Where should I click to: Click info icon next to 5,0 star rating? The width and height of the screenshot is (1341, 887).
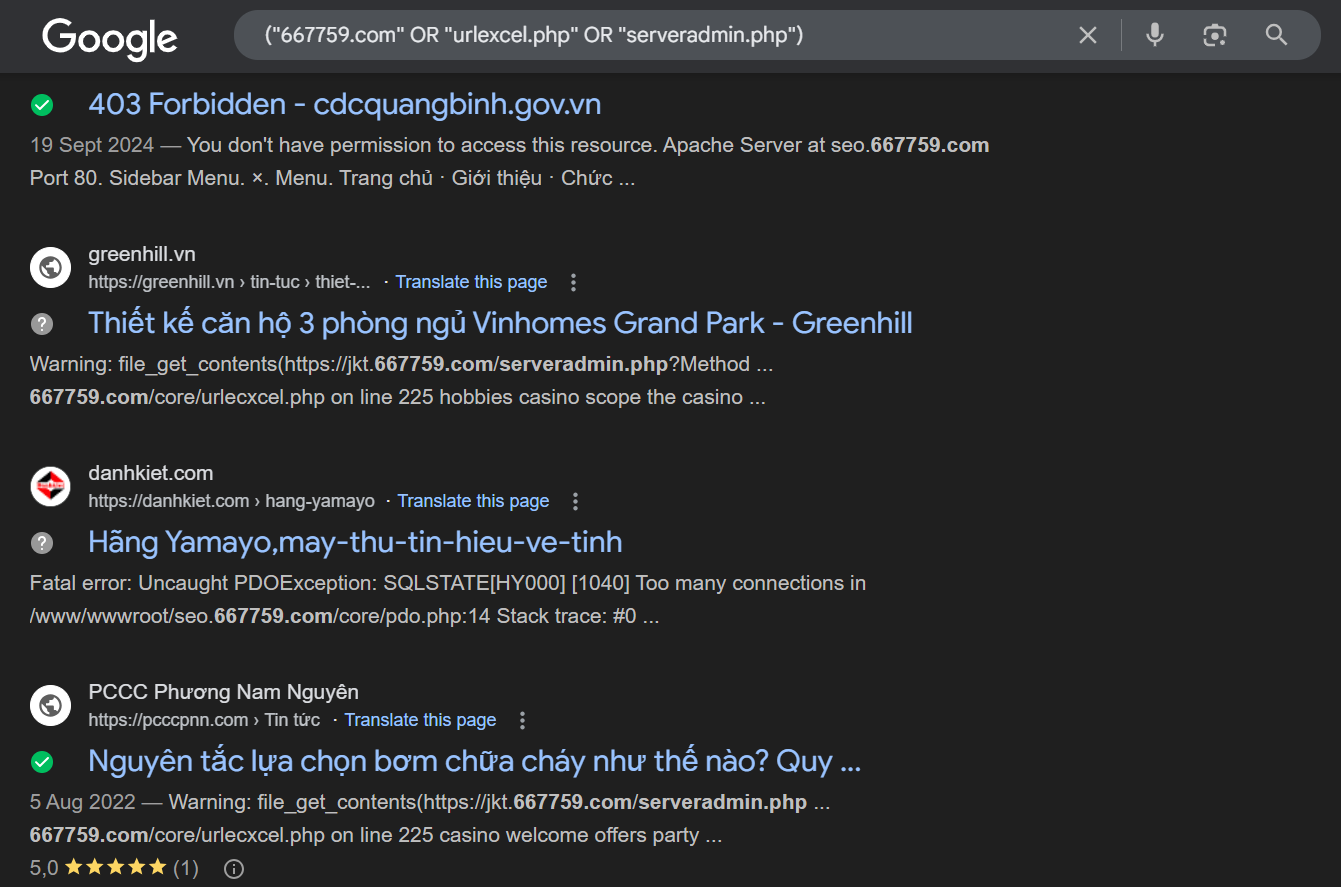click(x=234, y=868)
